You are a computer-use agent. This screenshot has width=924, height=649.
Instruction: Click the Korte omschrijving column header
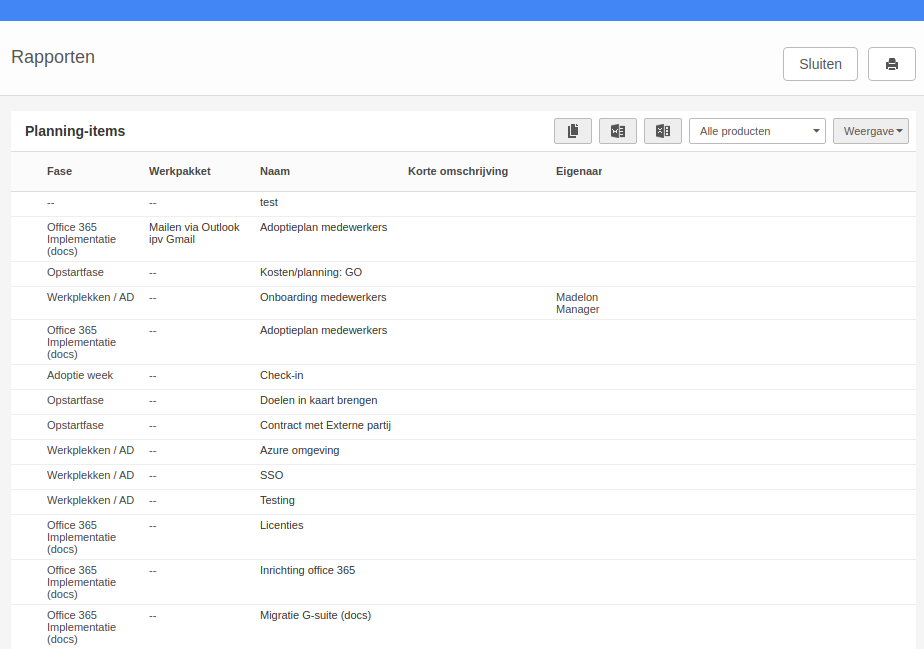click(x=458, y=172)
